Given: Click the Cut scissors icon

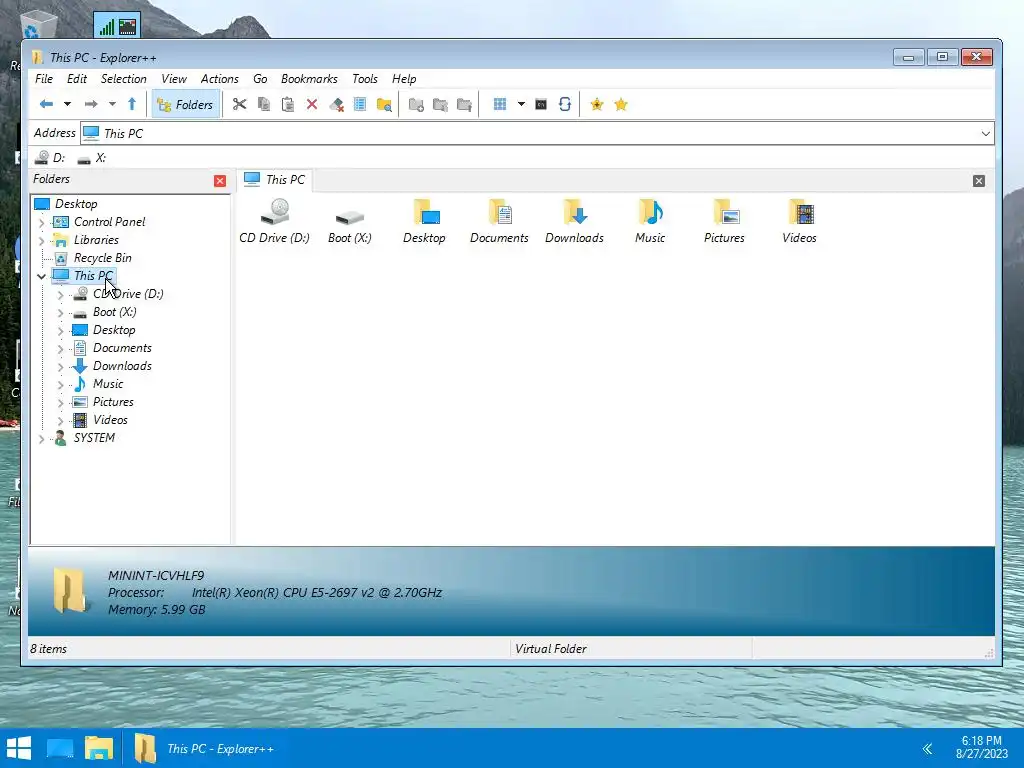Looking at the screenshot, I should [x=240, y=104].
